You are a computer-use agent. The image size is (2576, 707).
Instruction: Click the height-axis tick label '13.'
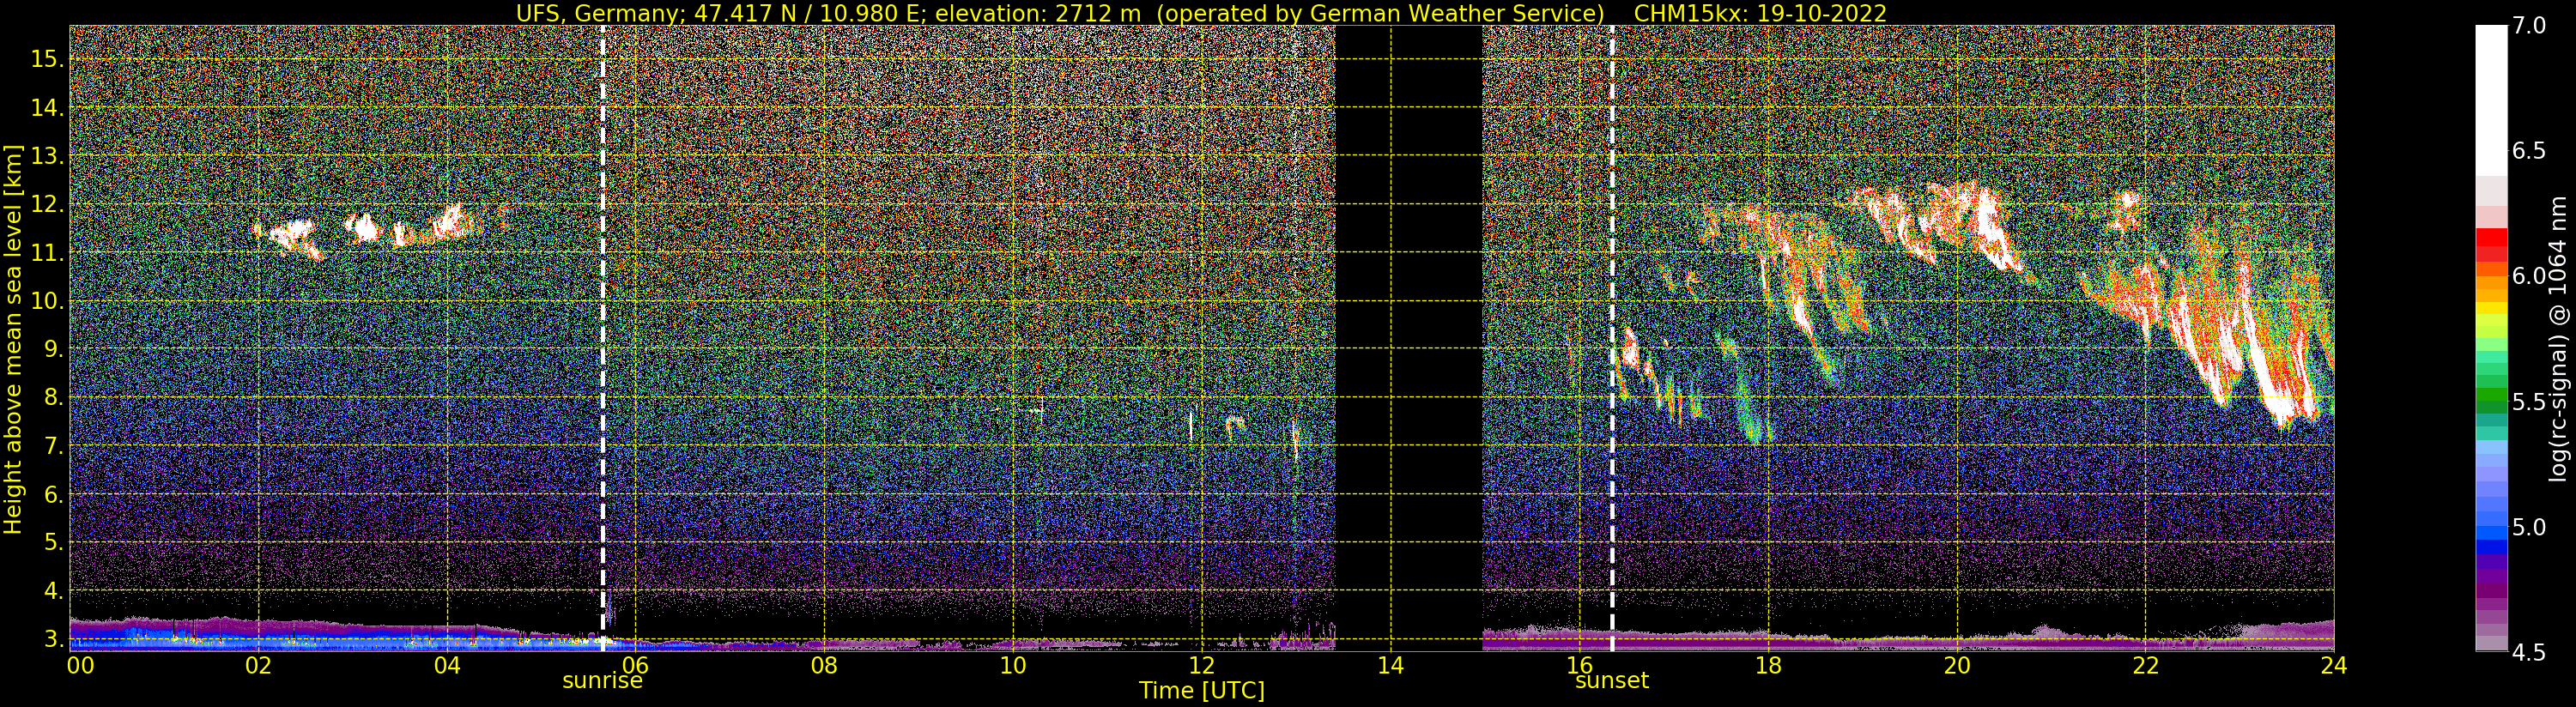(47, 156)
